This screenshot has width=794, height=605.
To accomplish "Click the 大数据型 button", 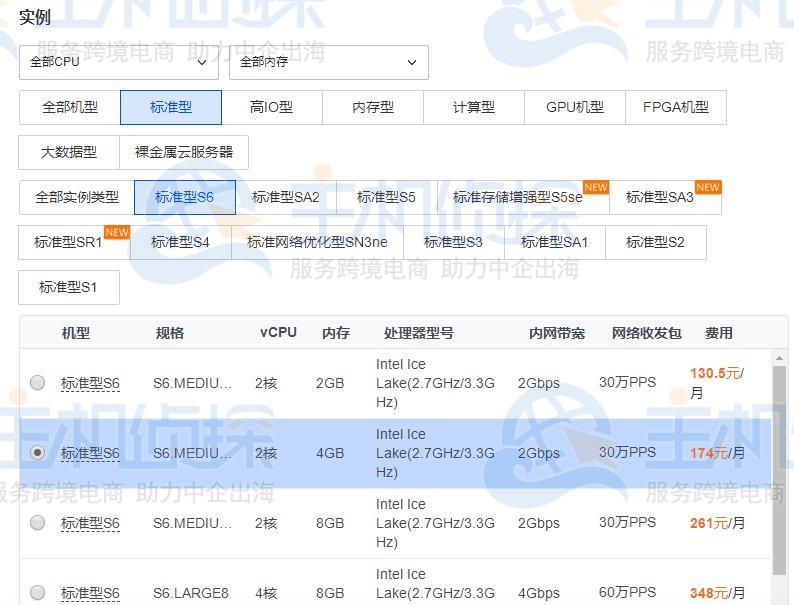I will (68, 152).
